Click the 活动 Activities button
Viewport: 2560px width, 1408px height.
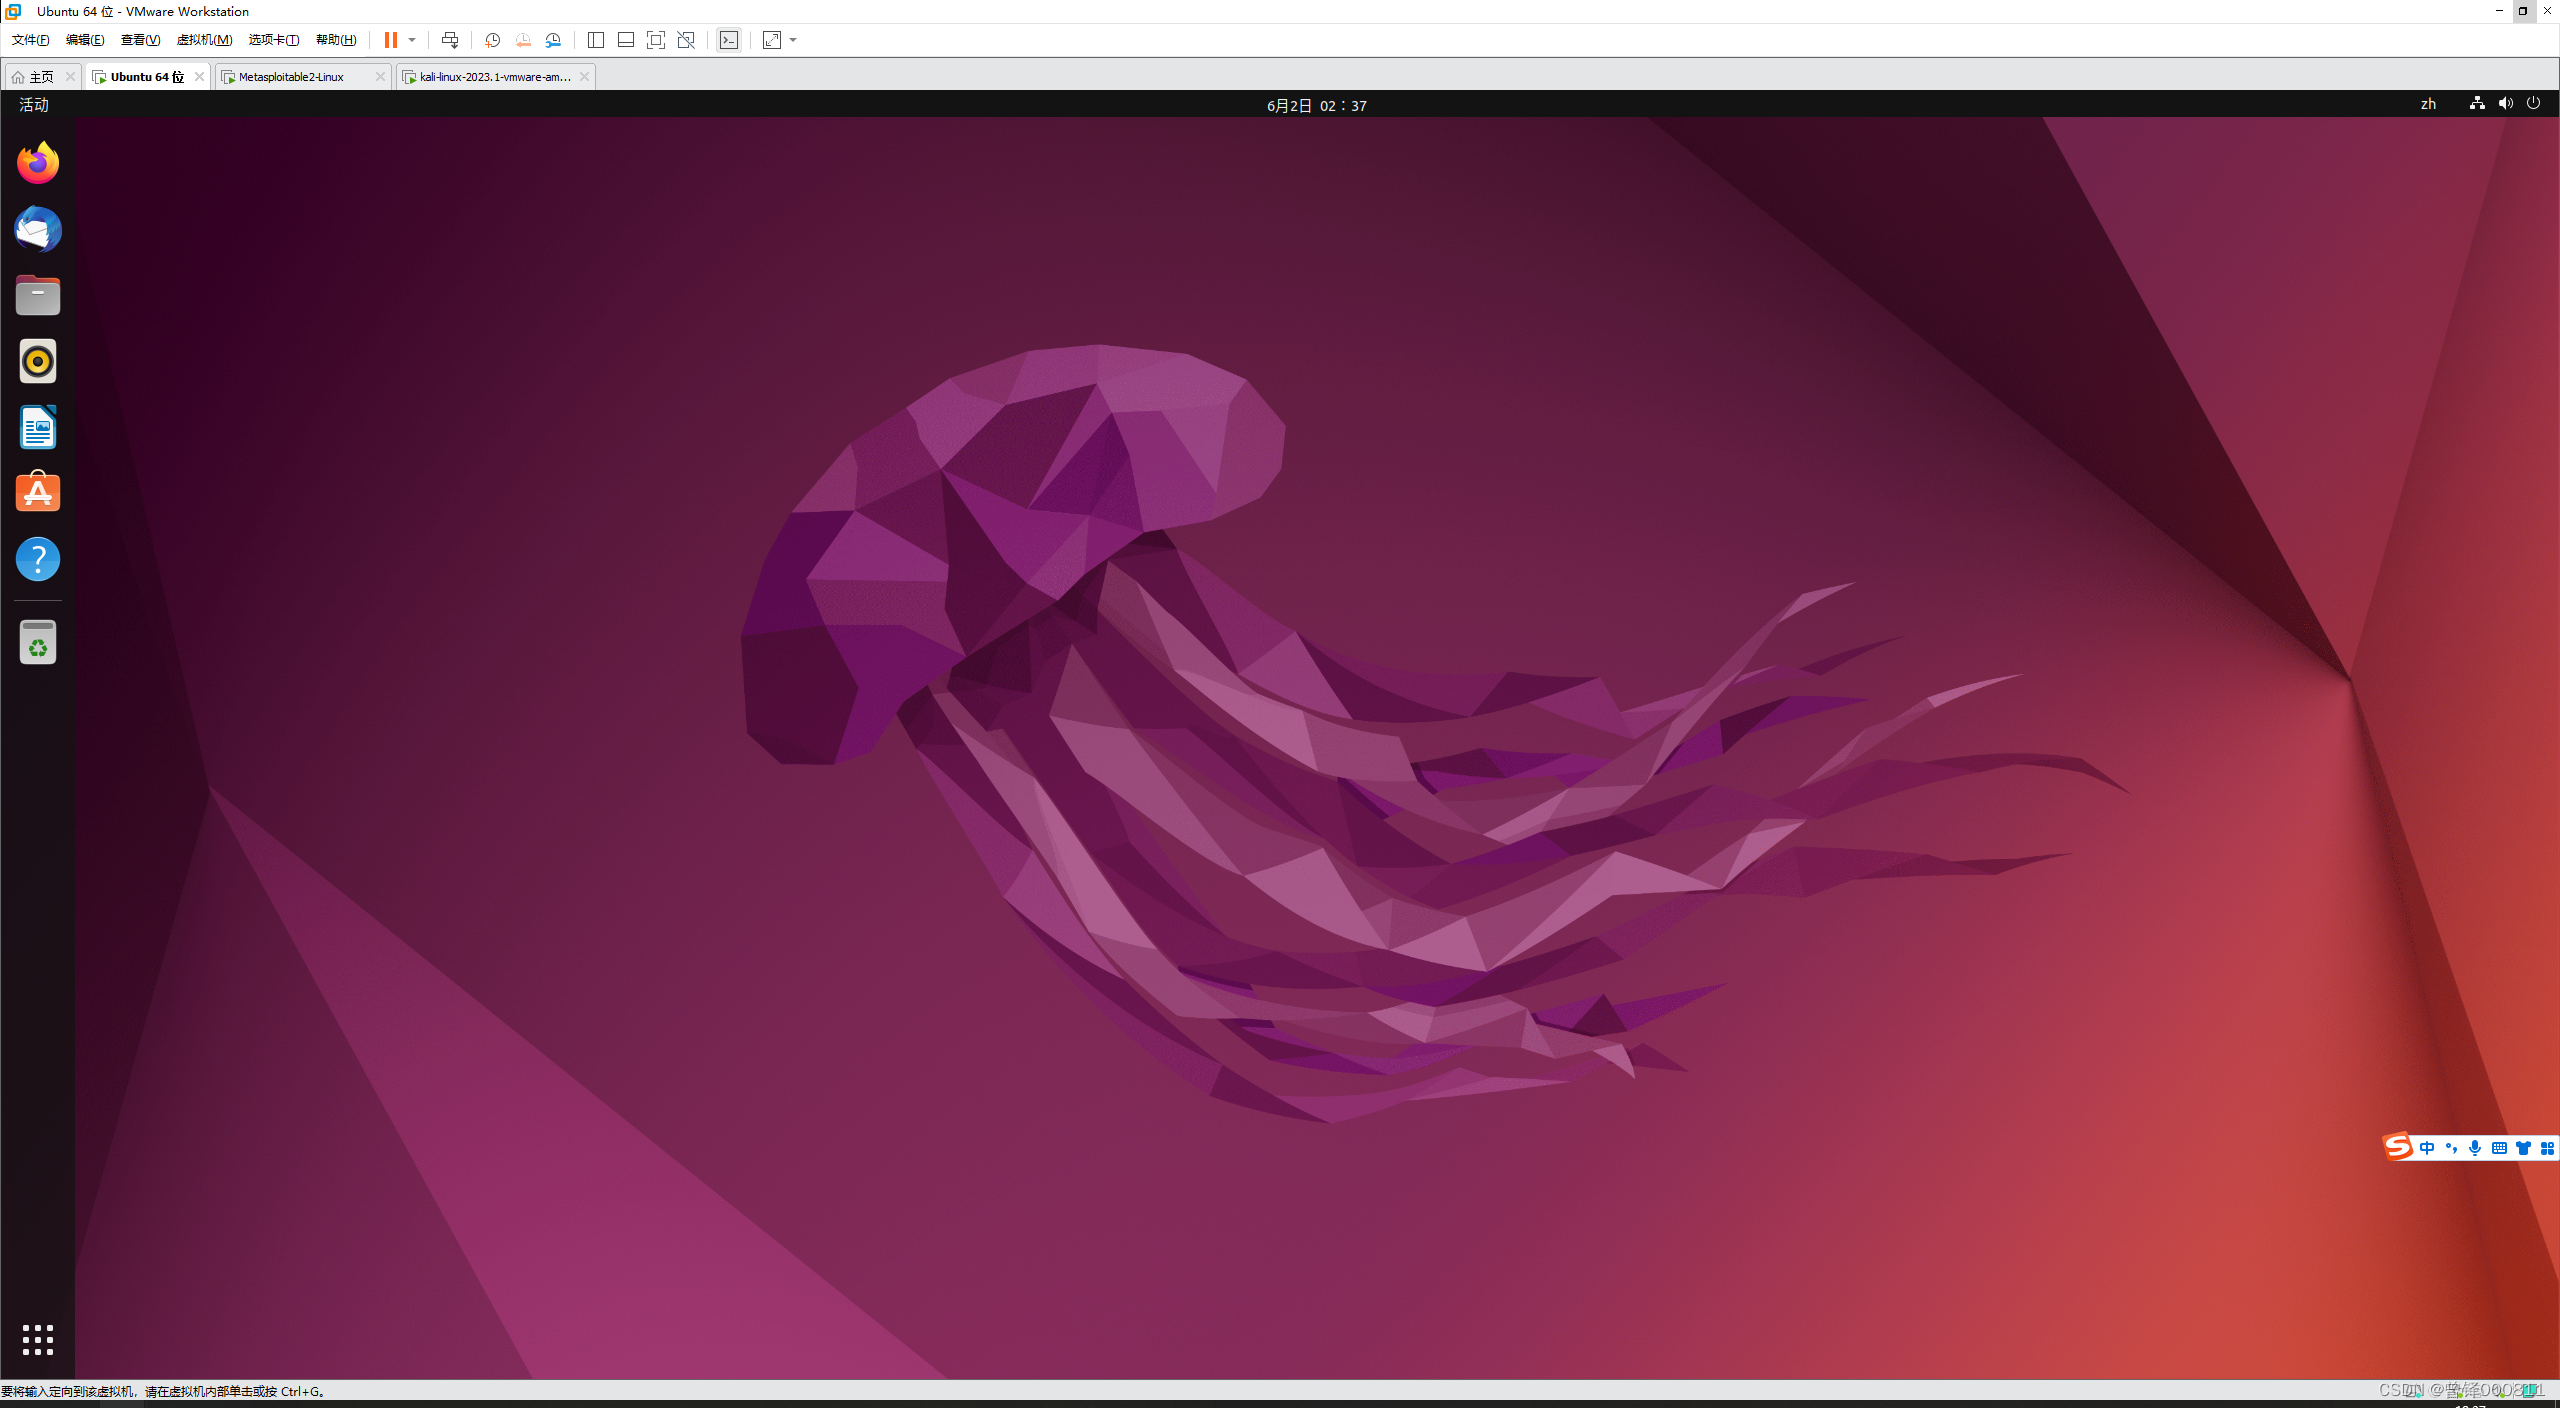(x=34, y=105)
